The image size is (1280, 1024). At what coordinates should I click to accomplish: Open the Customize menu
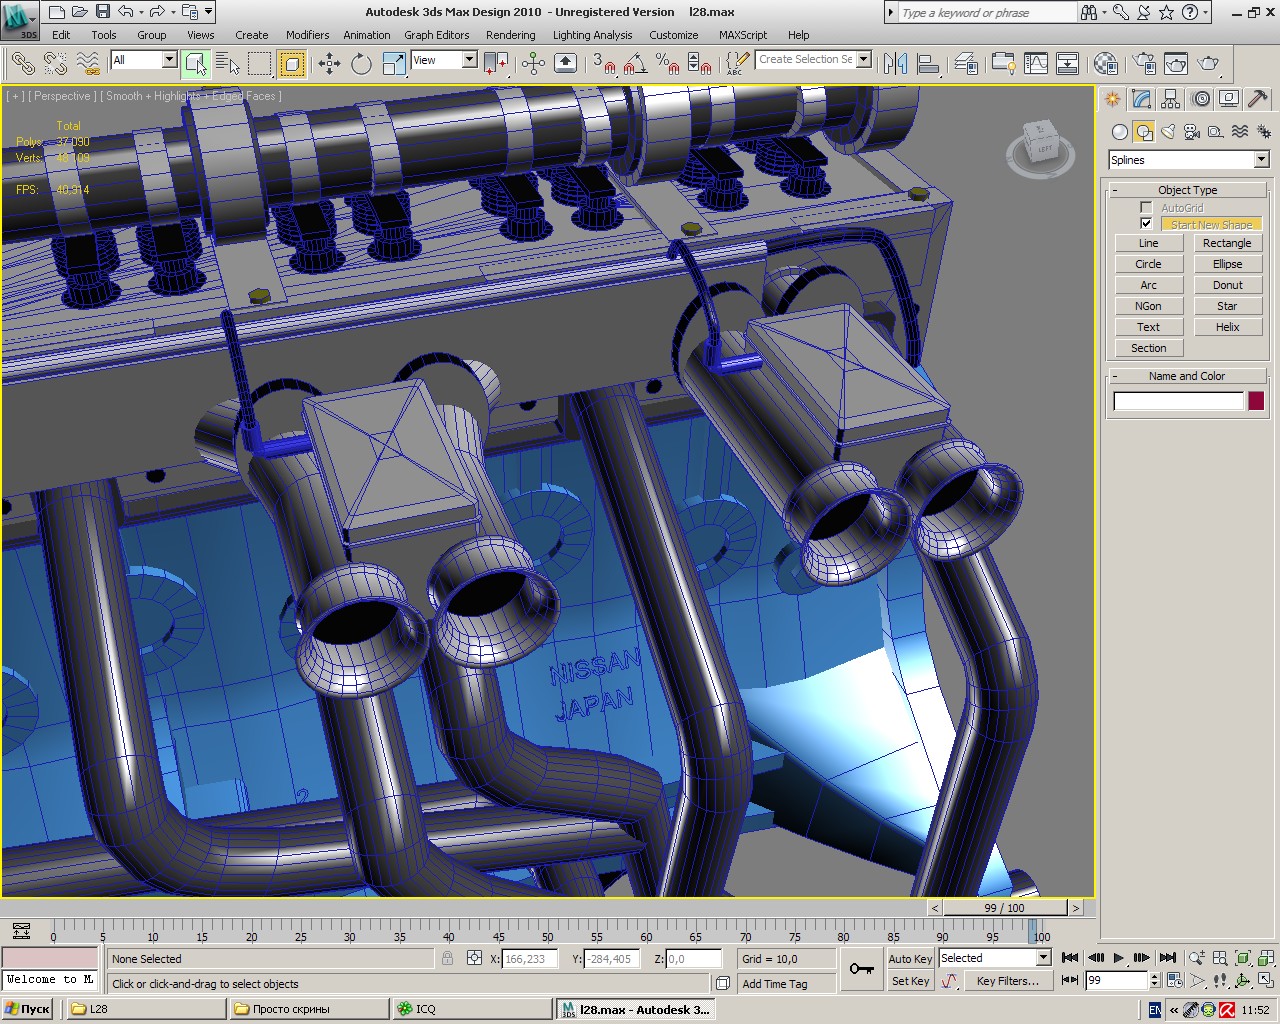(674, 35)
